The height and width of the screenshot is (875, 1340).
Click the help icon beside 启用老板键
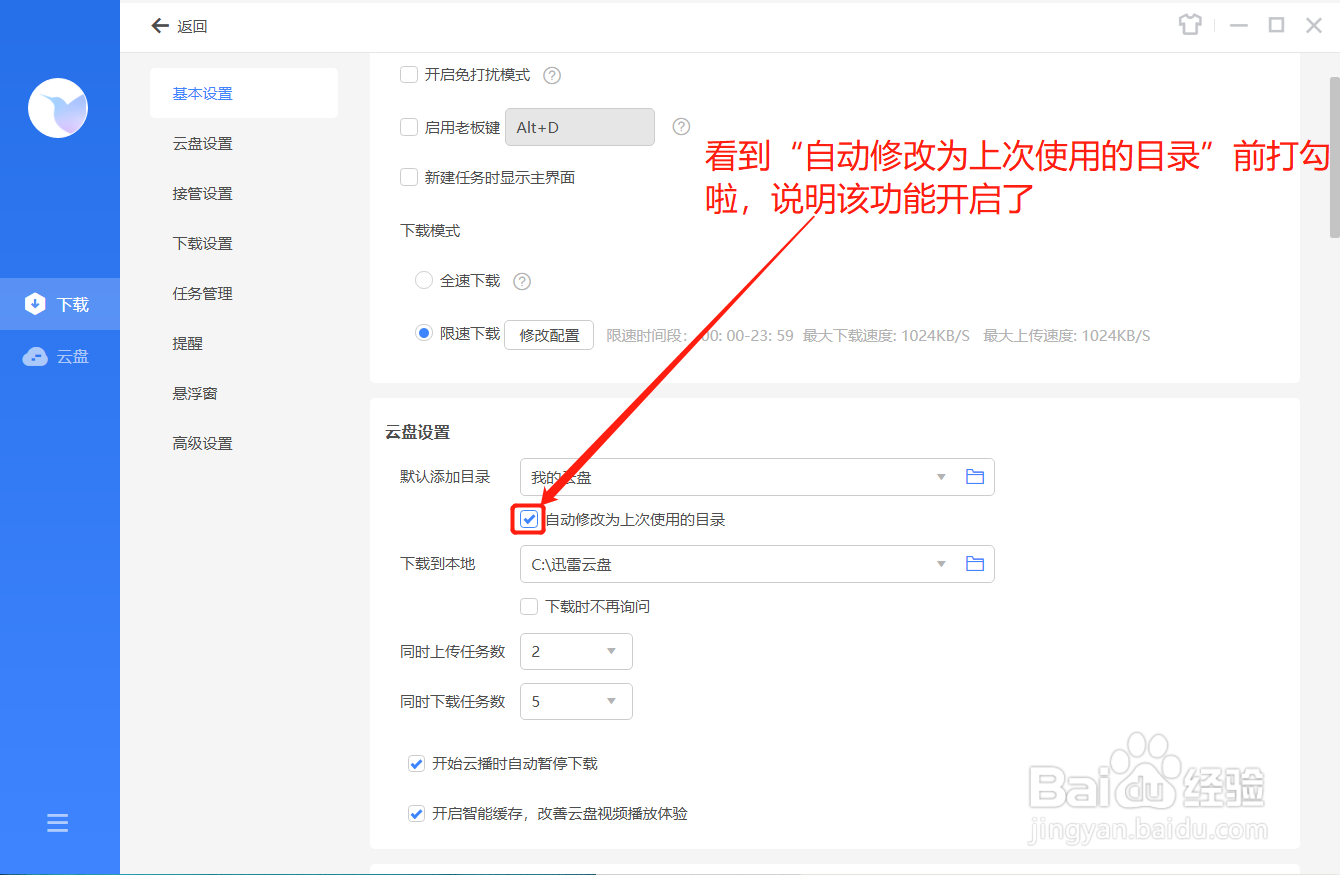click(681, 127)
